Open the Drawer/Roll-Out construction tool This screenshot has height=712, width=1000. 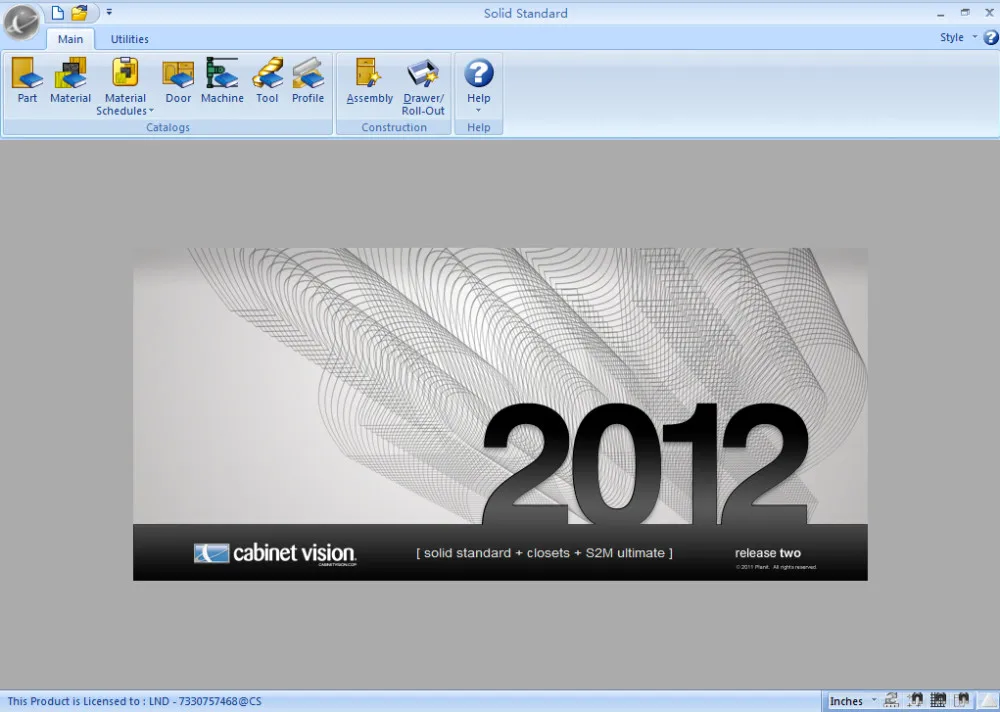pyautogui.click(x=423, y=87)
